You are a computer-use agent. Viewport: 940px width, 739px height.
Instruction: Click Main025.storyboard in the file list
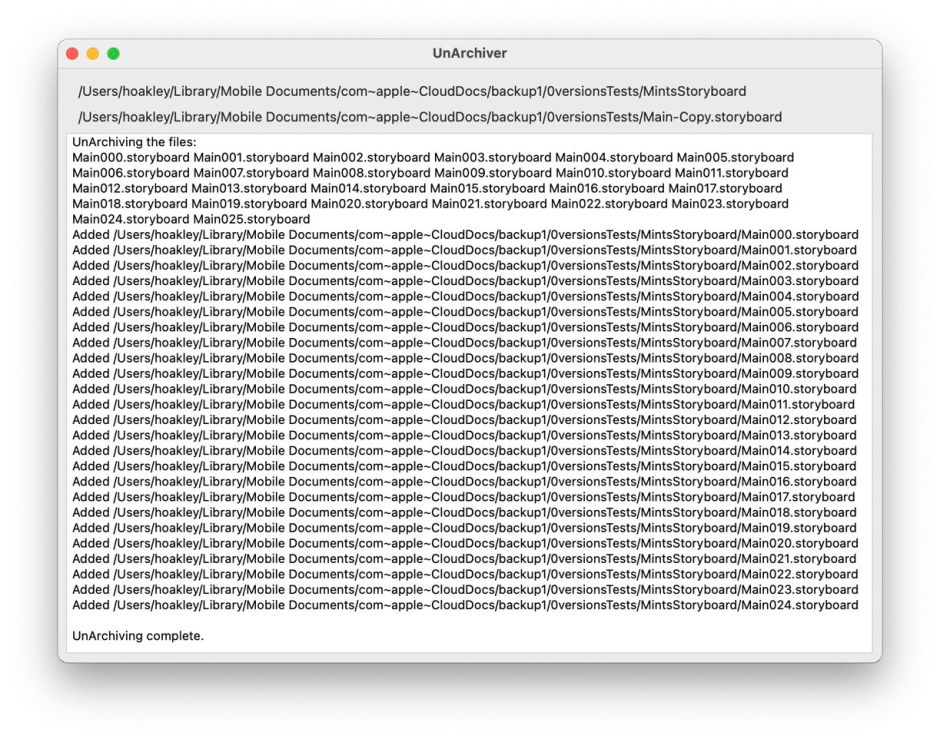[251, 219]
